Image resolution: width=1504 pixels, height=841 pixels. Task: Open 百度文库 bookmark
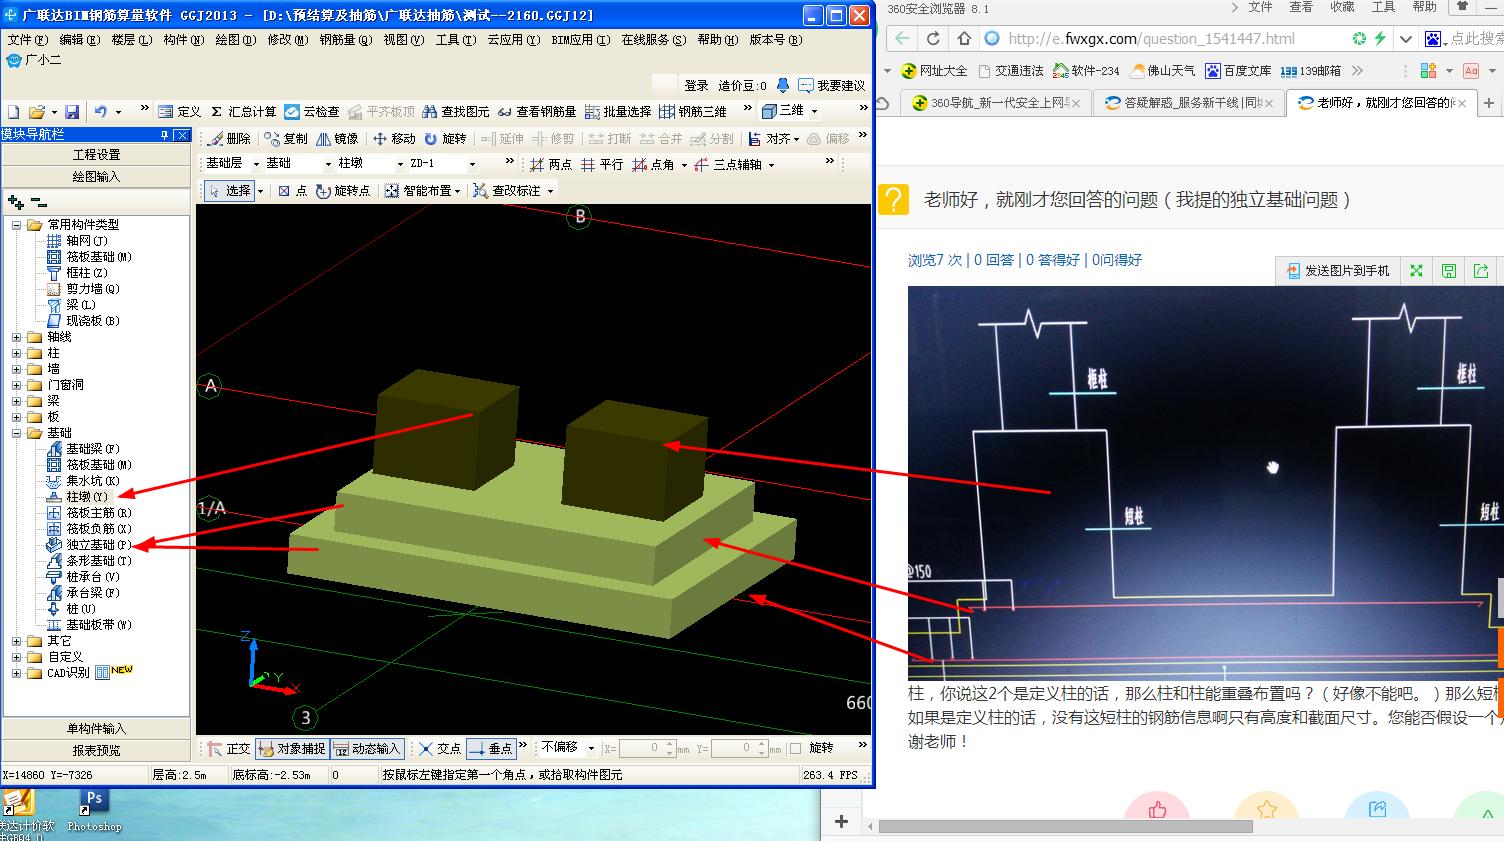(1238, 71)
